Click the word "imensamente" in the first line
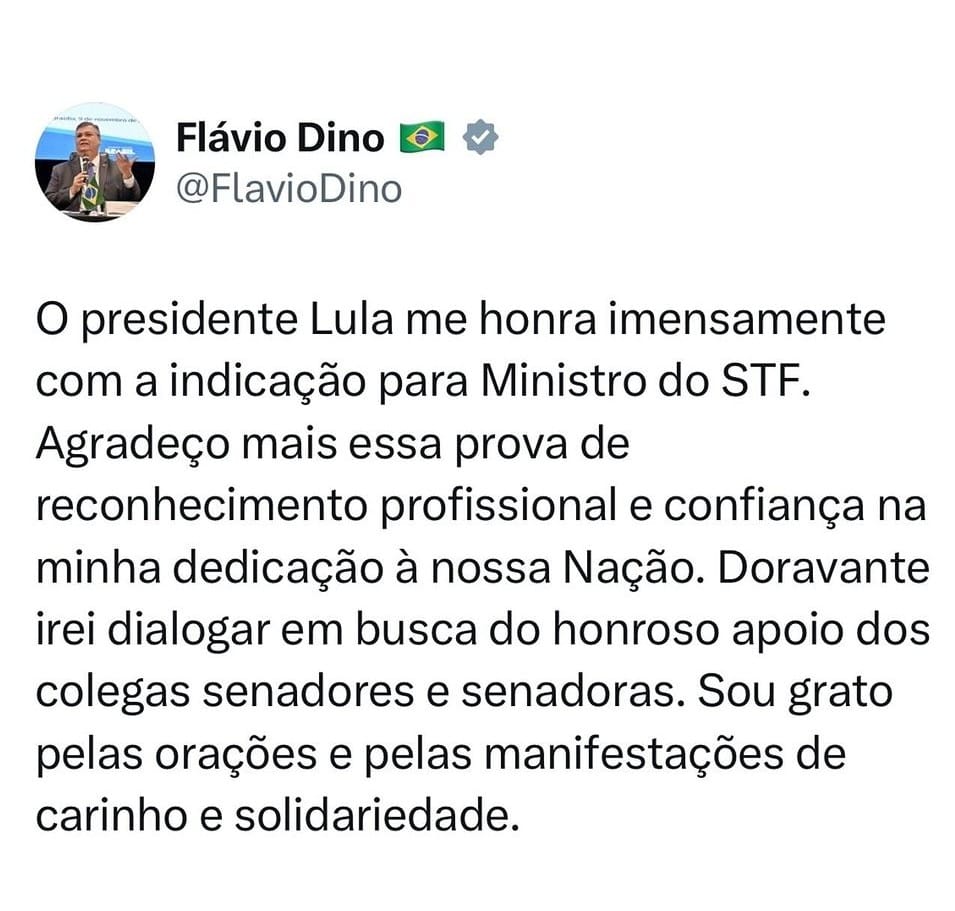 click(x=747, y=319)
